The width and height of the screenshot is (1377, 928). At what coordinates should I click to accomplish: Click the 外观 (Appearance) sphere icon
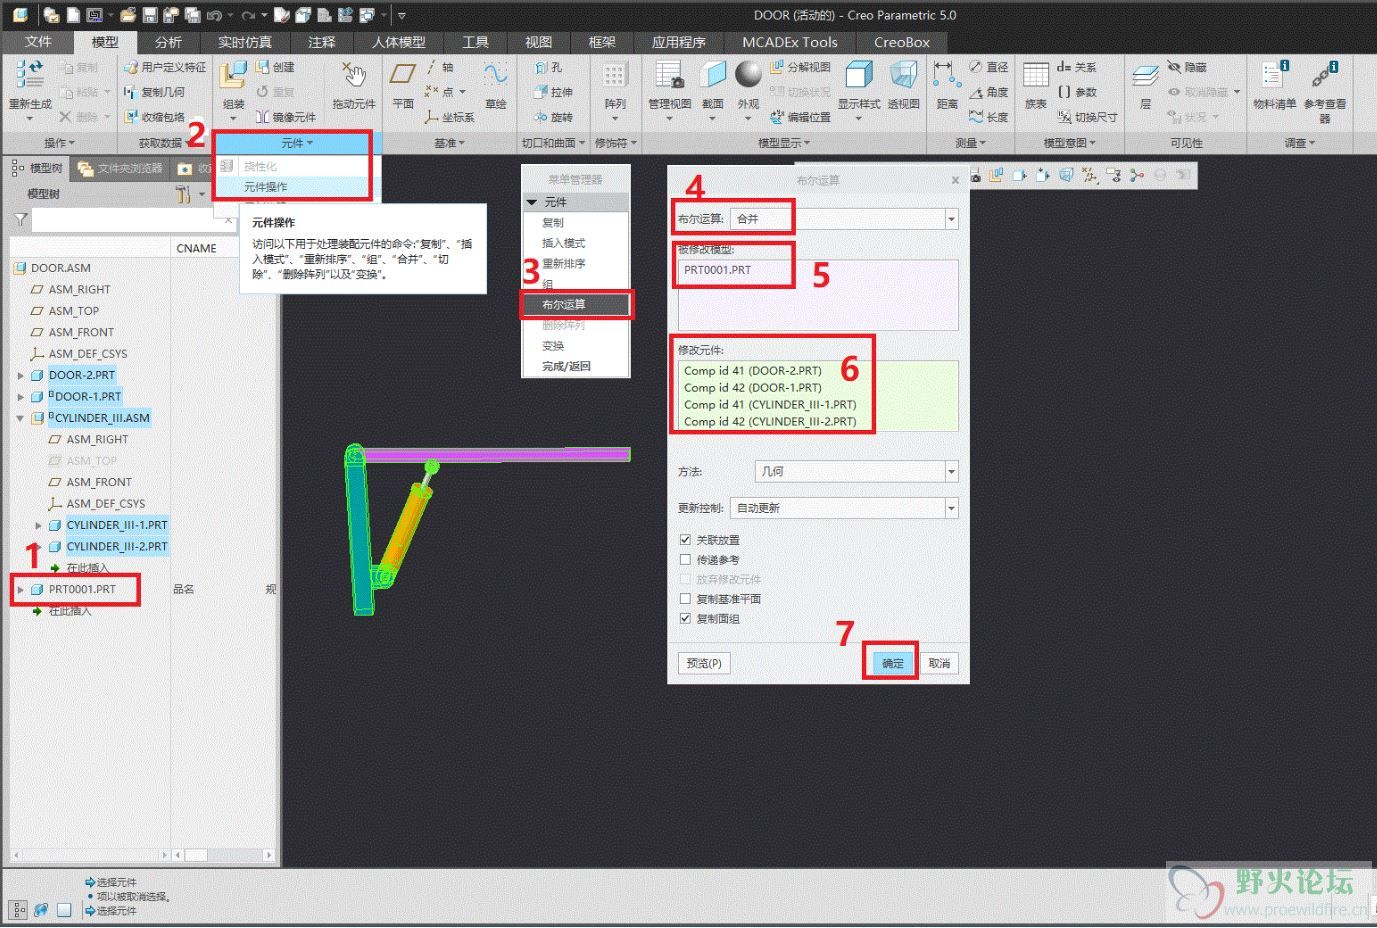(x=748, y=76)
